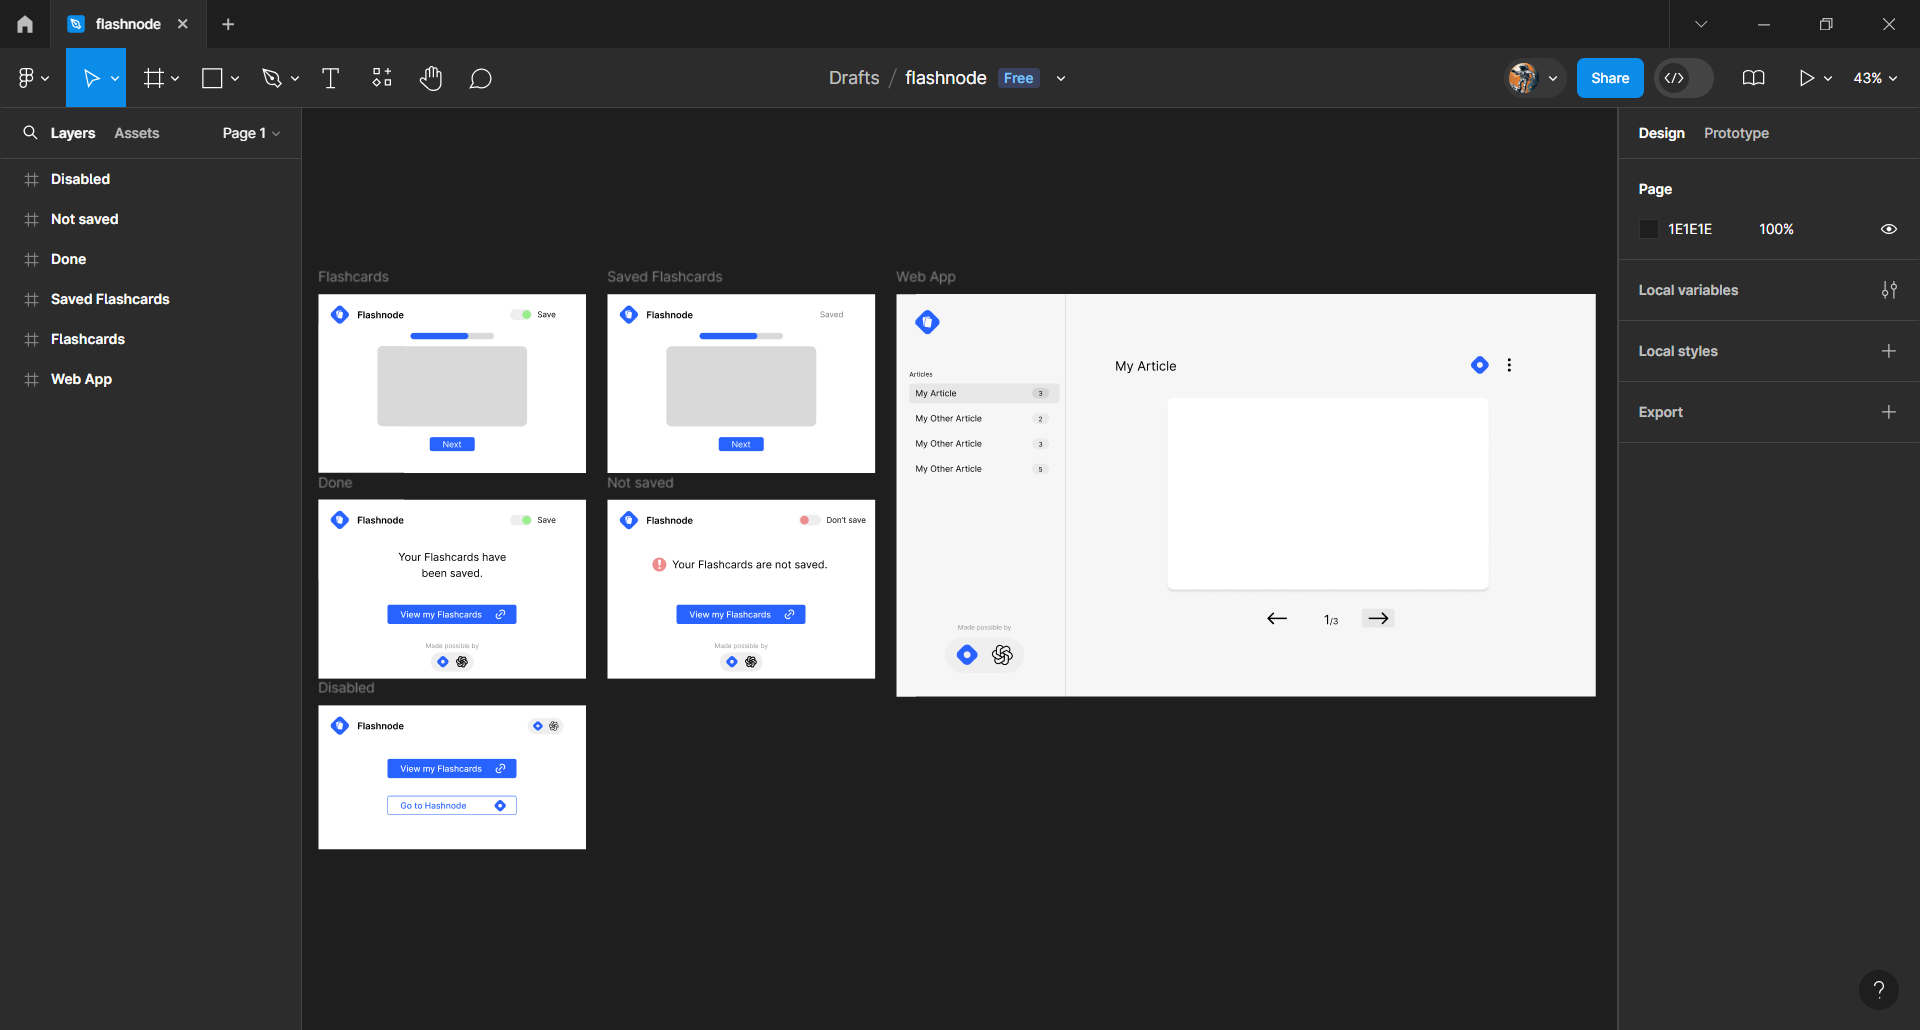
Task: Open the help question mark button
Action: (1879, 990)
